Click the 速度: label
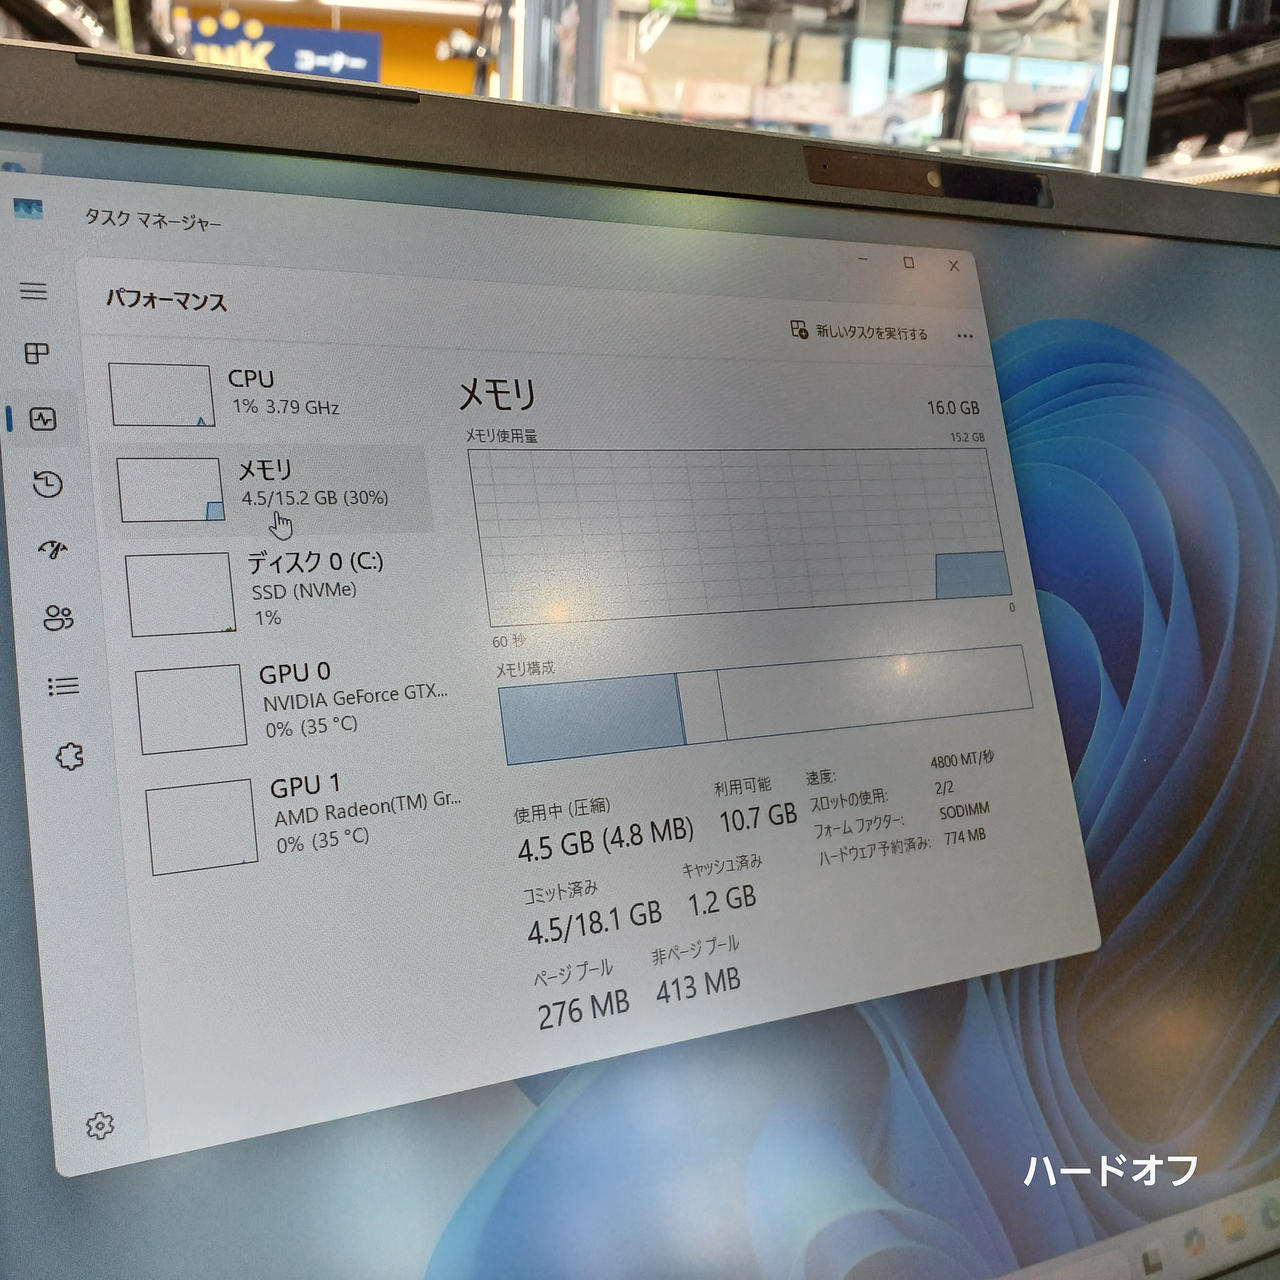This screenshot has height=1280, width=1280. (x=820, y=777)
